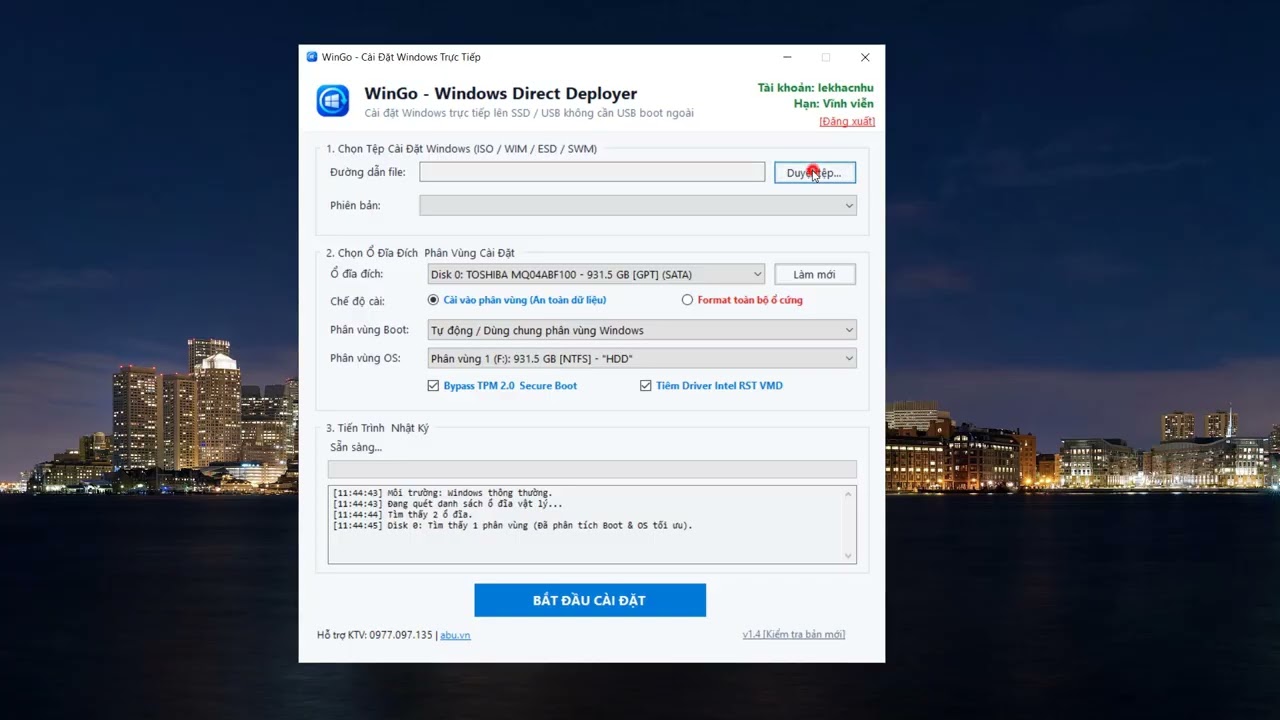Click log line 'Đang quét danh sách ổ đĩa vật lý'

pos(447,504)
